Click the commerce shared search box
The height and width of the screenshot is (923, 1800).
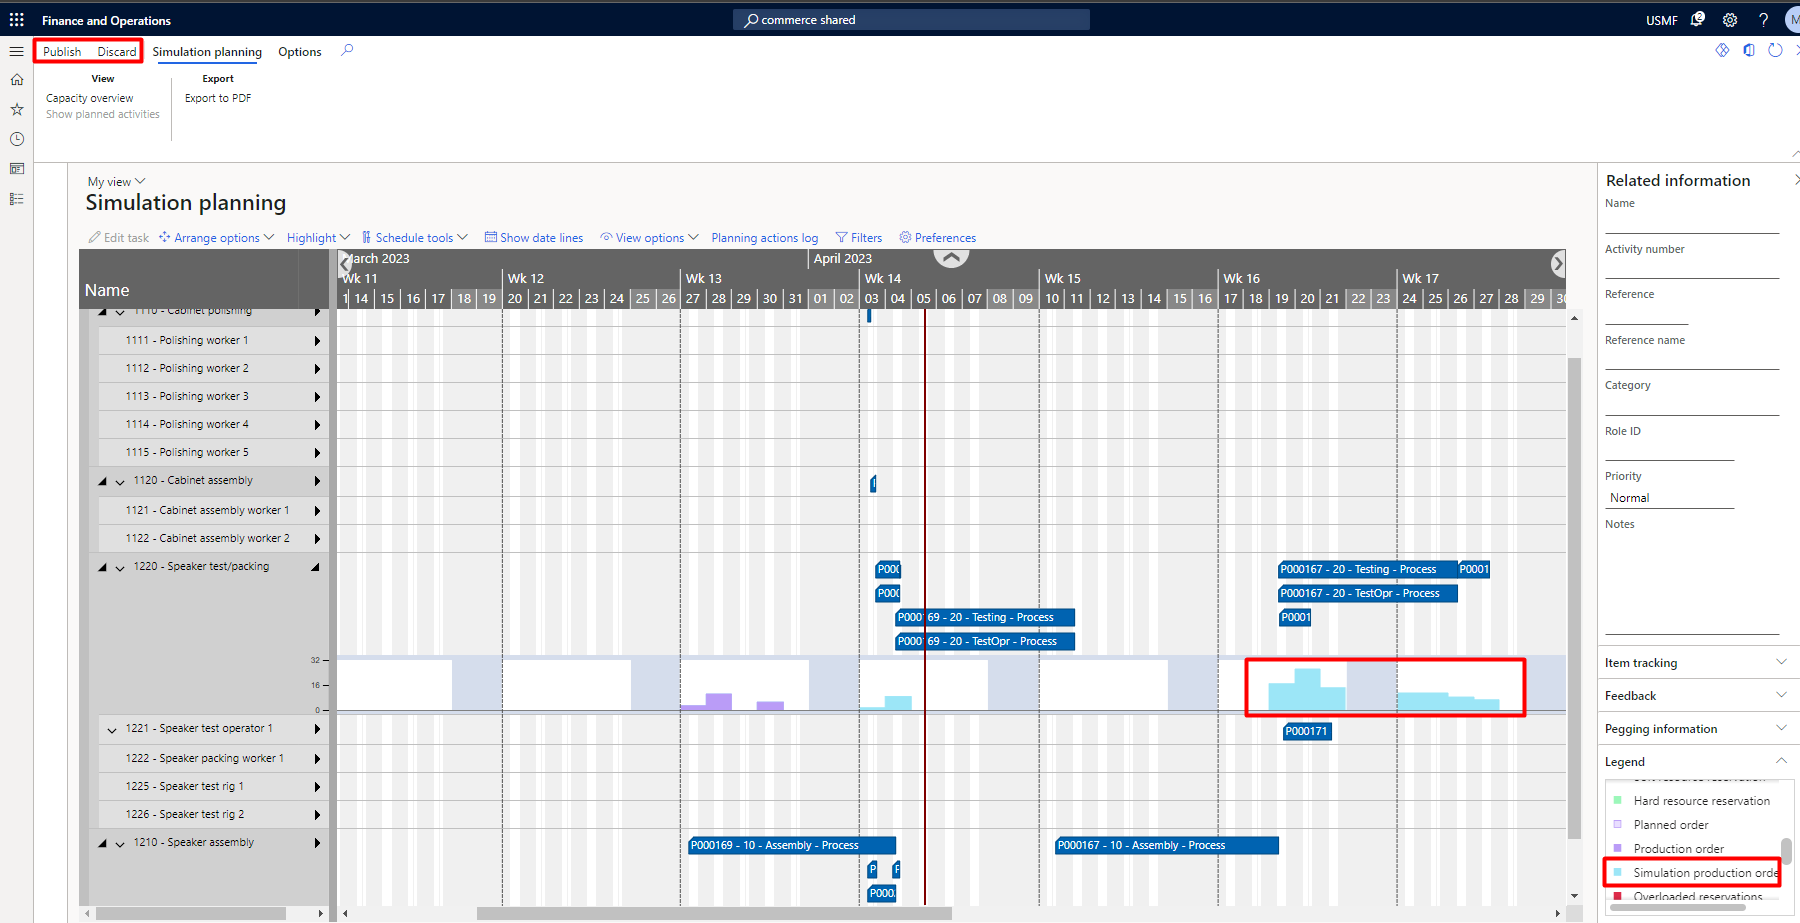[911, 20]
